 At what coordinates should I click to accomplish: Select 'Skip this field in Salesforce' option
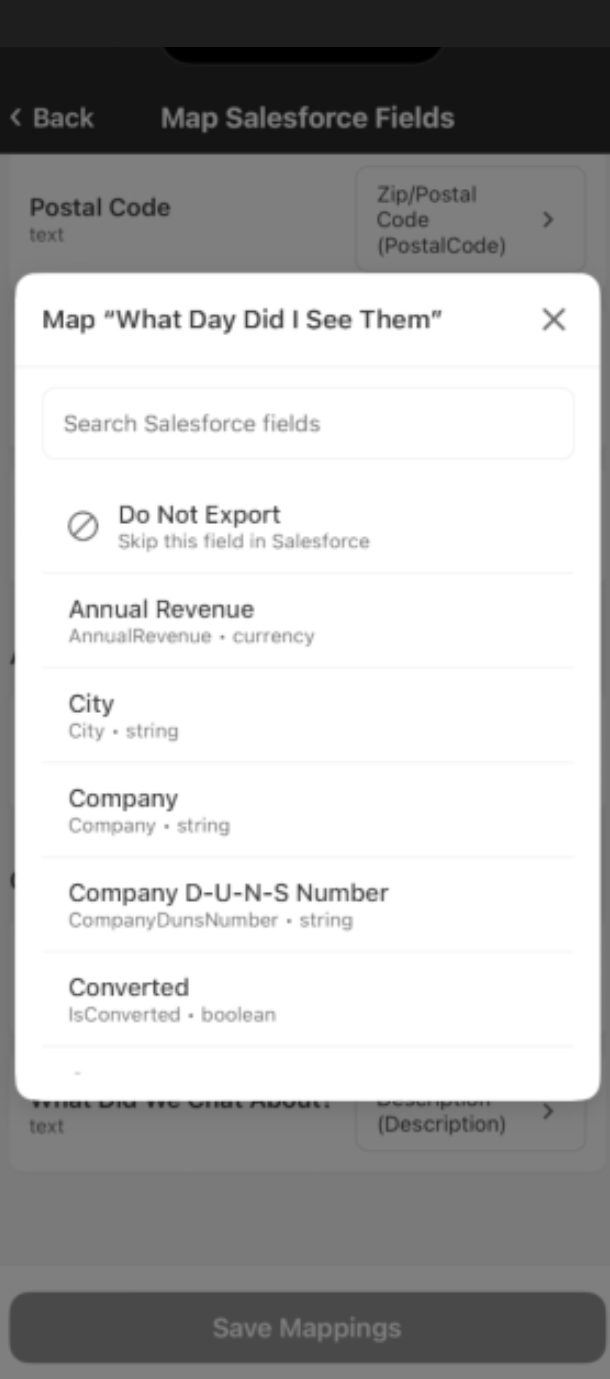[243, 542]
